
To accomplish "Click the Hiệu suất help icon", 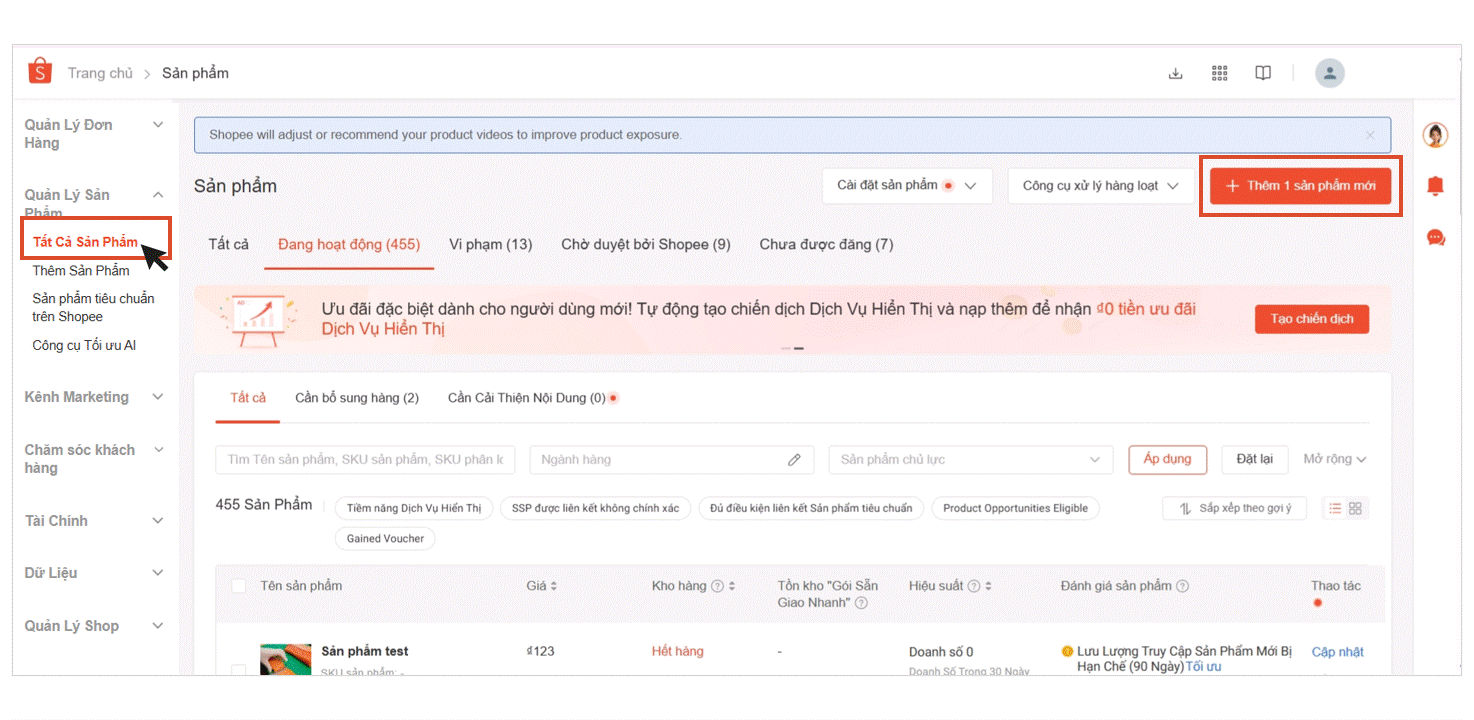I will [x=973, y=586].
